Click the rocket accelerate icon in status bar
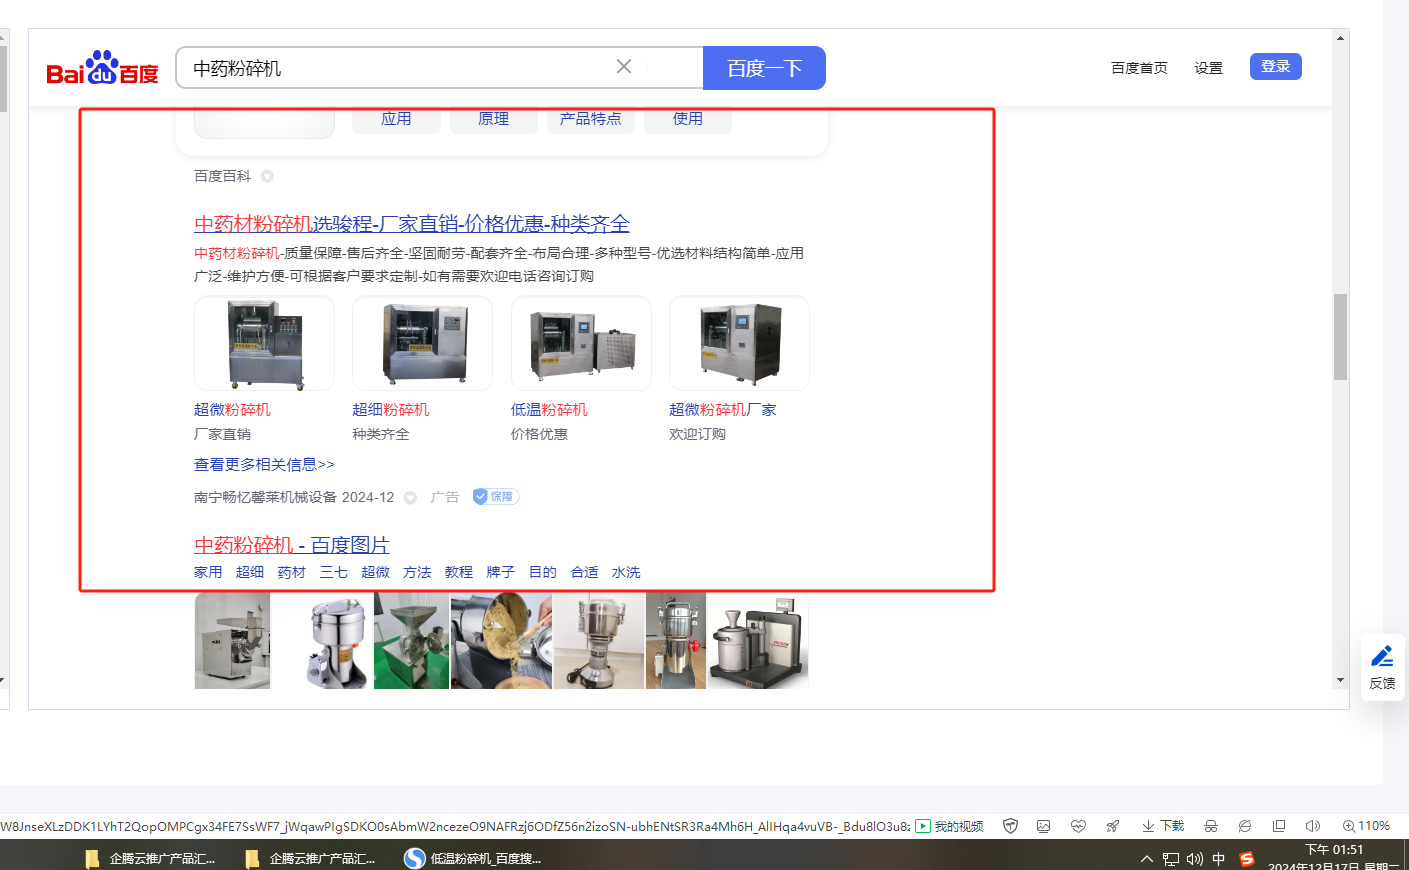The image size is (1409, 870). tap(1112, 826)
